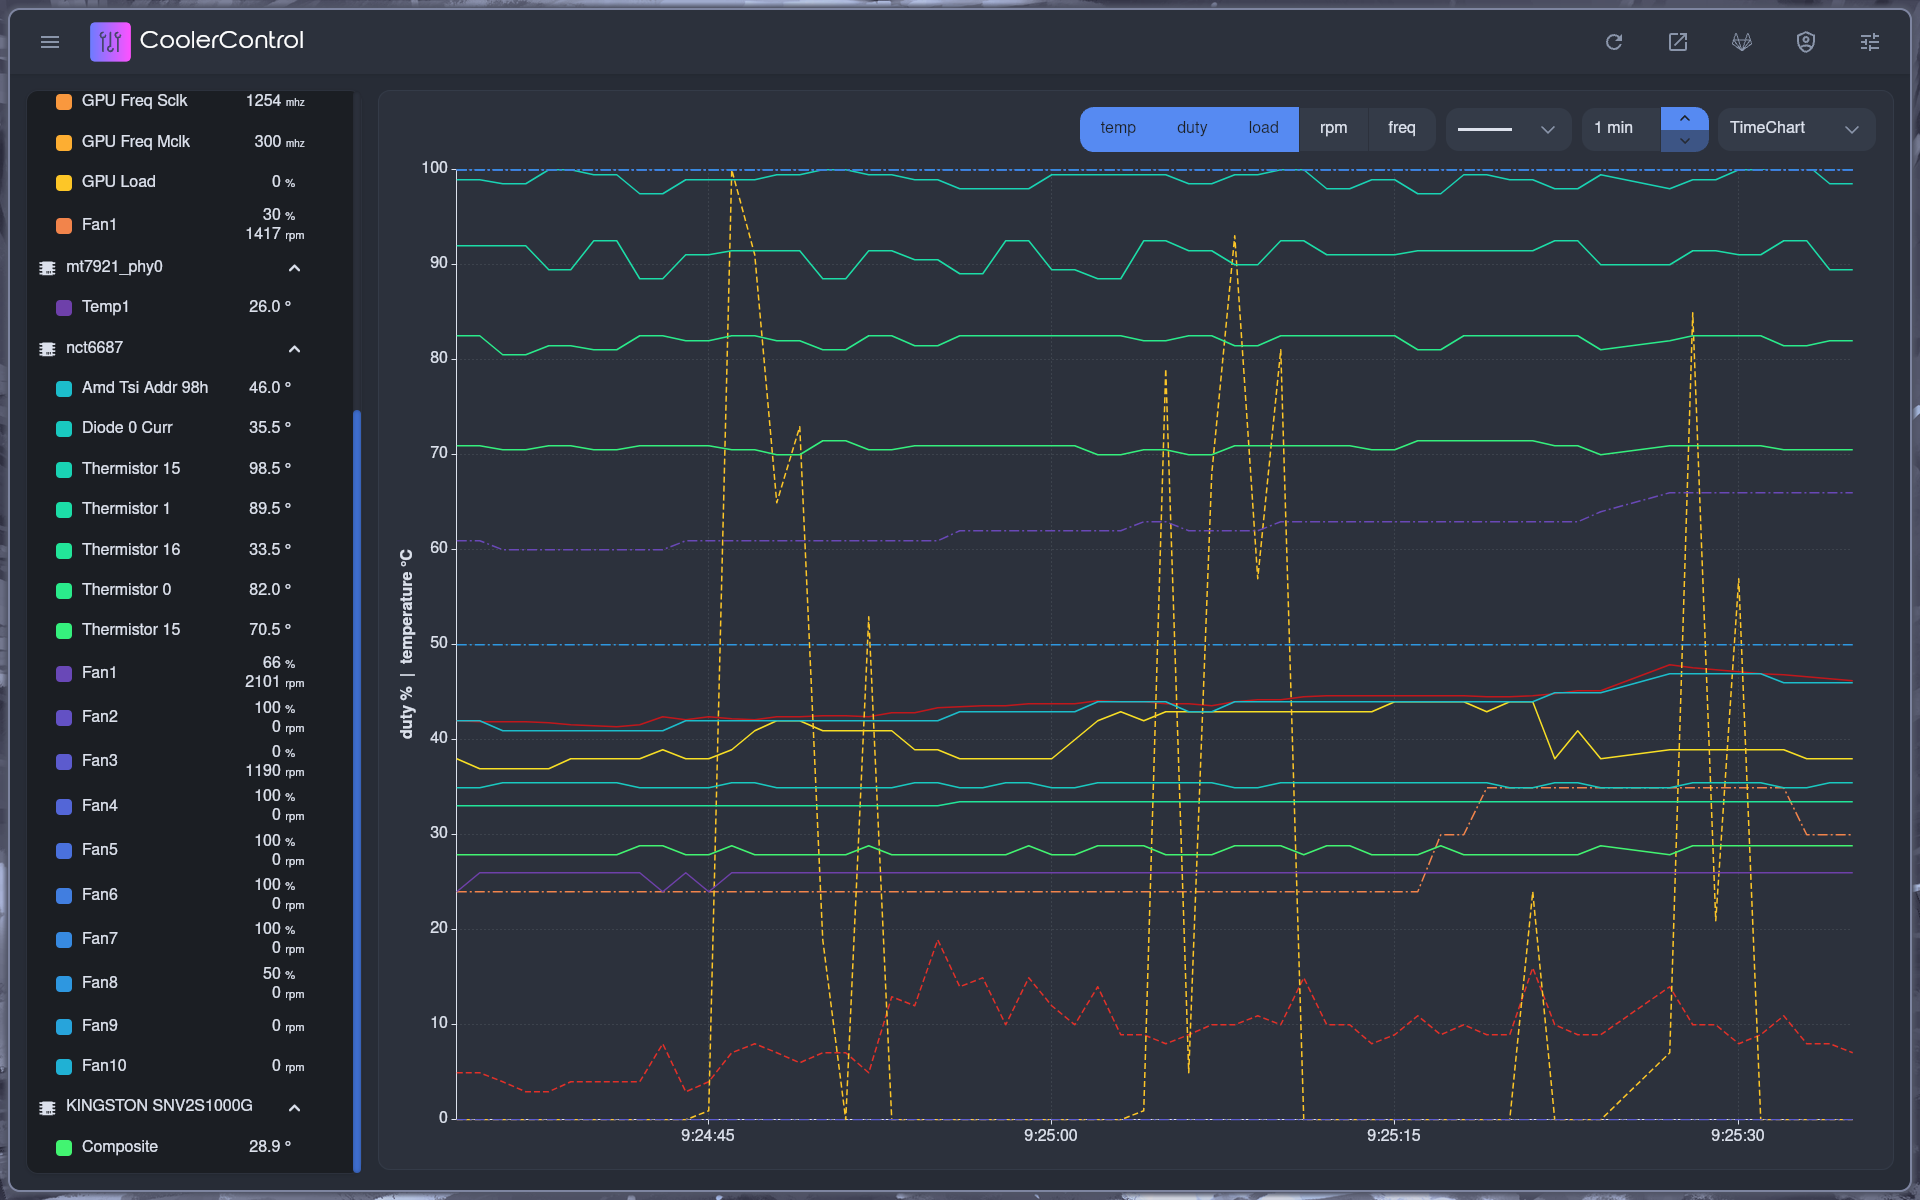Enable the rpm chart filter
This screenshot has width=1920, height=1200.
click(1333, 128)
